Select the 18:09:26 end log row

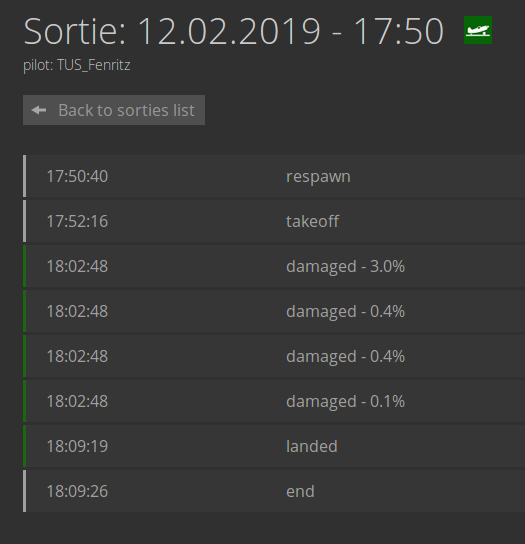pos(274,491)
